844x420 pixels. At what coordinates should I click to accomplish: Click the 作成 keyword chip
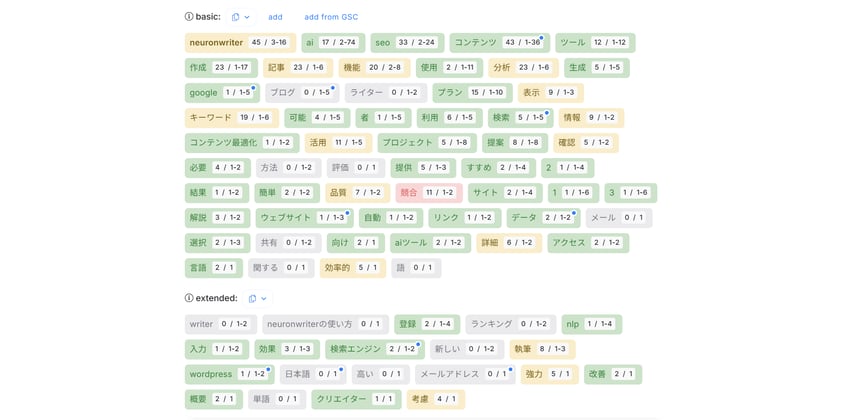tap(221, 68)
